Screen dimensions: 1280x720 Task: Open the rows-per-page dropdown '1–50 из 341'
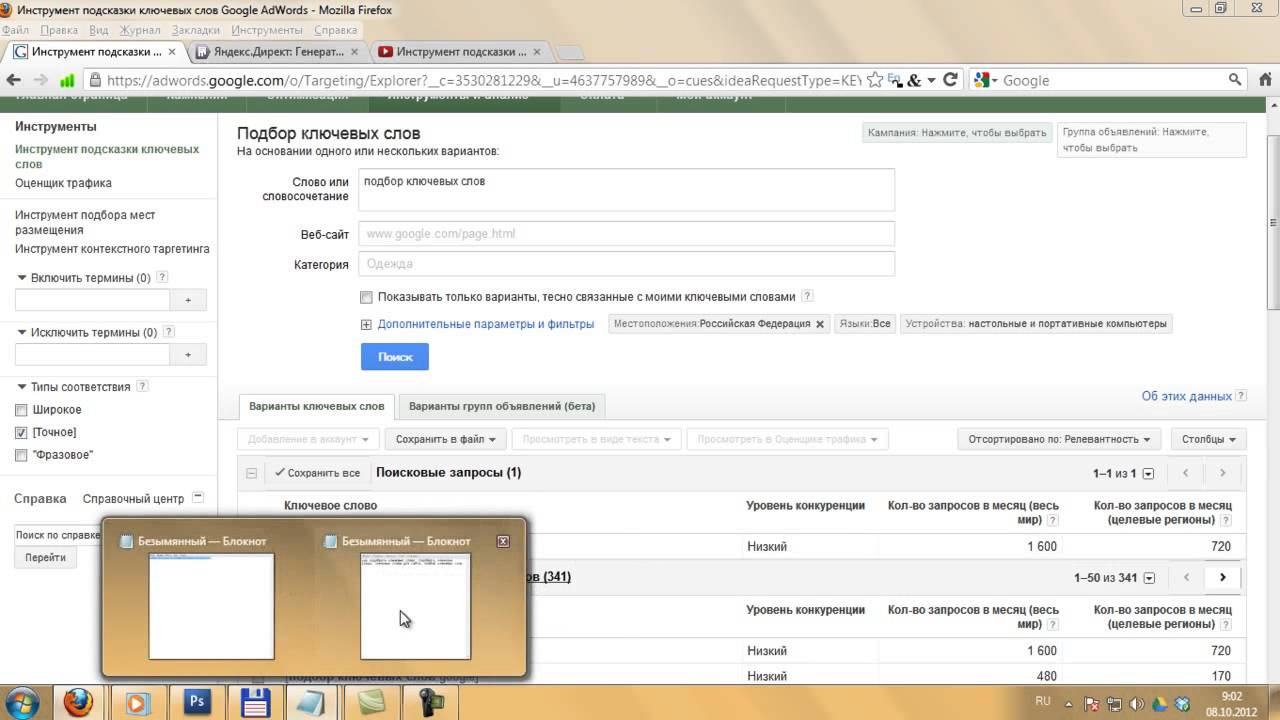tap(1149, 578)
